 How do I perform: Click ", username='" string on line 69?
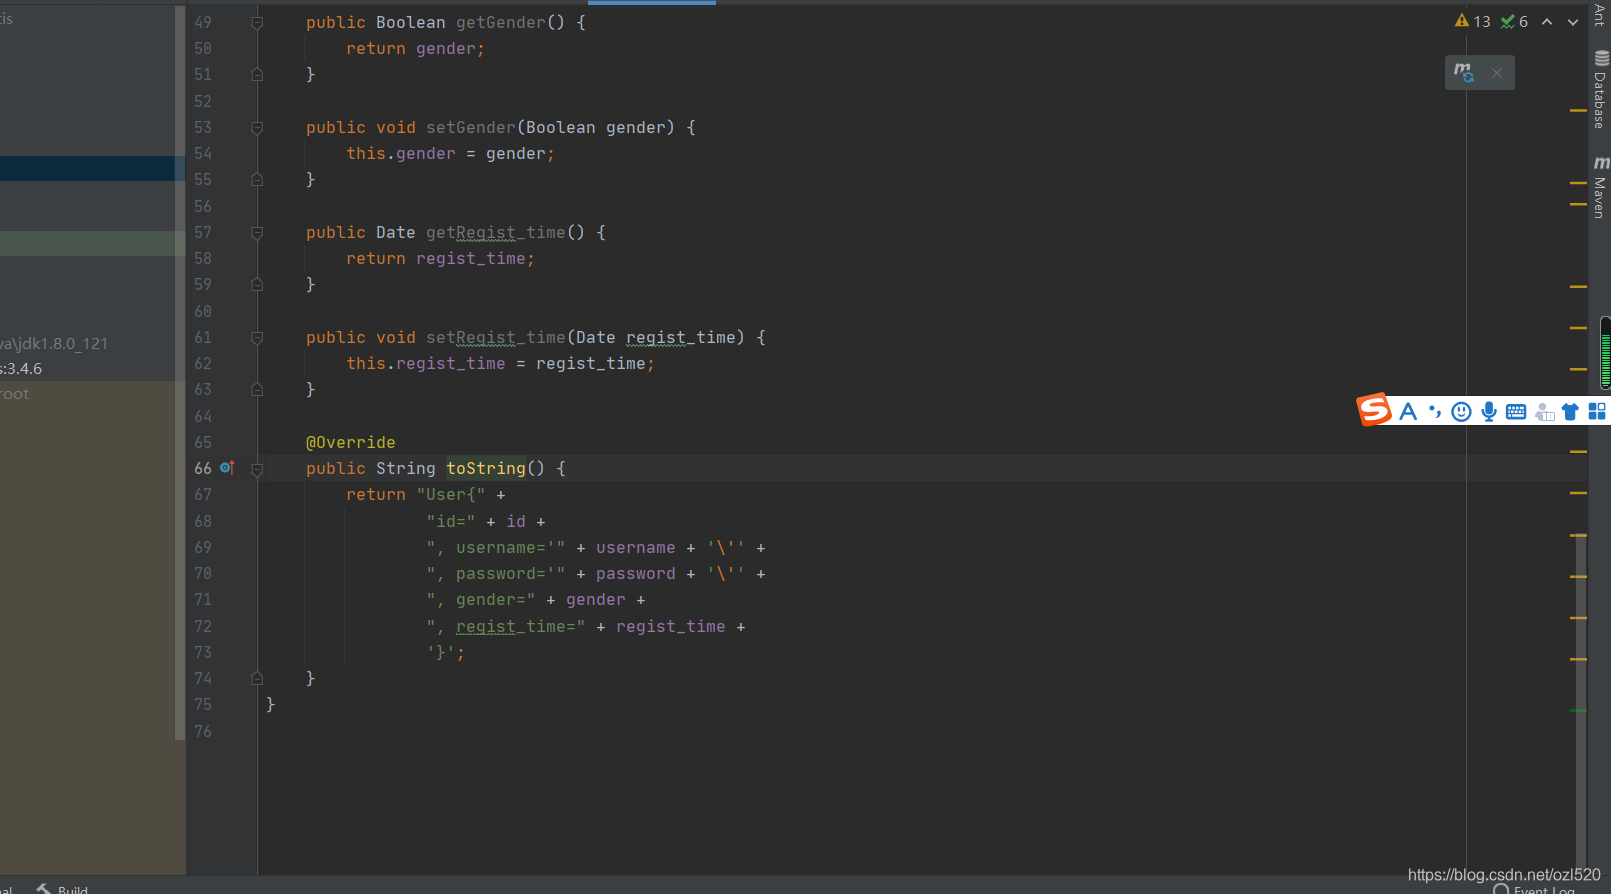tap(495, 547)
